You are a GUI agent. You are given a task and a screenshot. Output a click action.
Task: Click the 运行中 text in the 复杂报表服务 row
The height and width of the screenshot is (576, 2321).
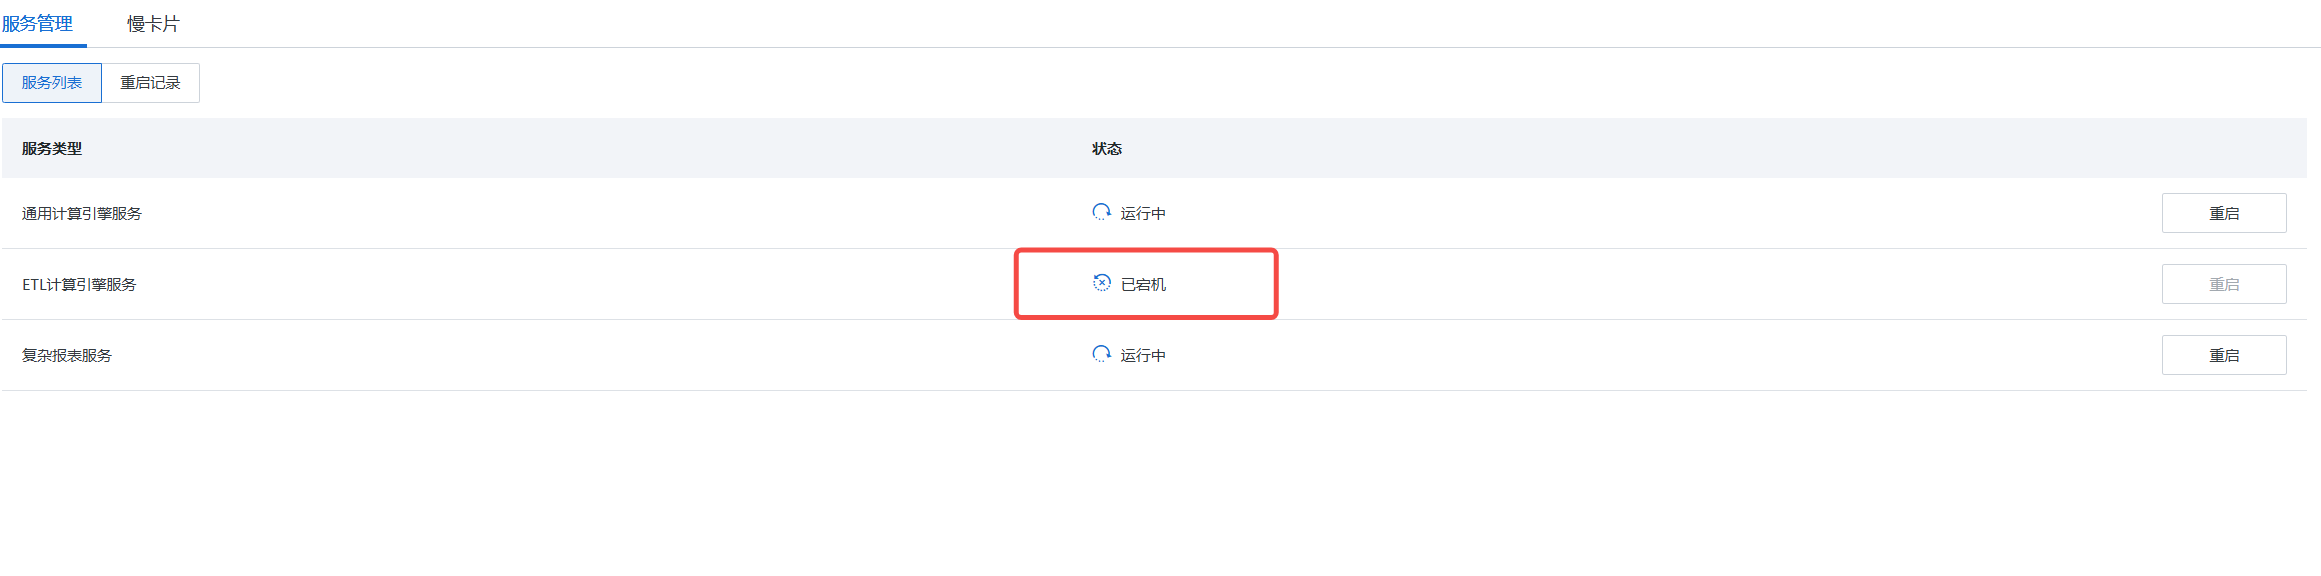[x=1143, y=355]
